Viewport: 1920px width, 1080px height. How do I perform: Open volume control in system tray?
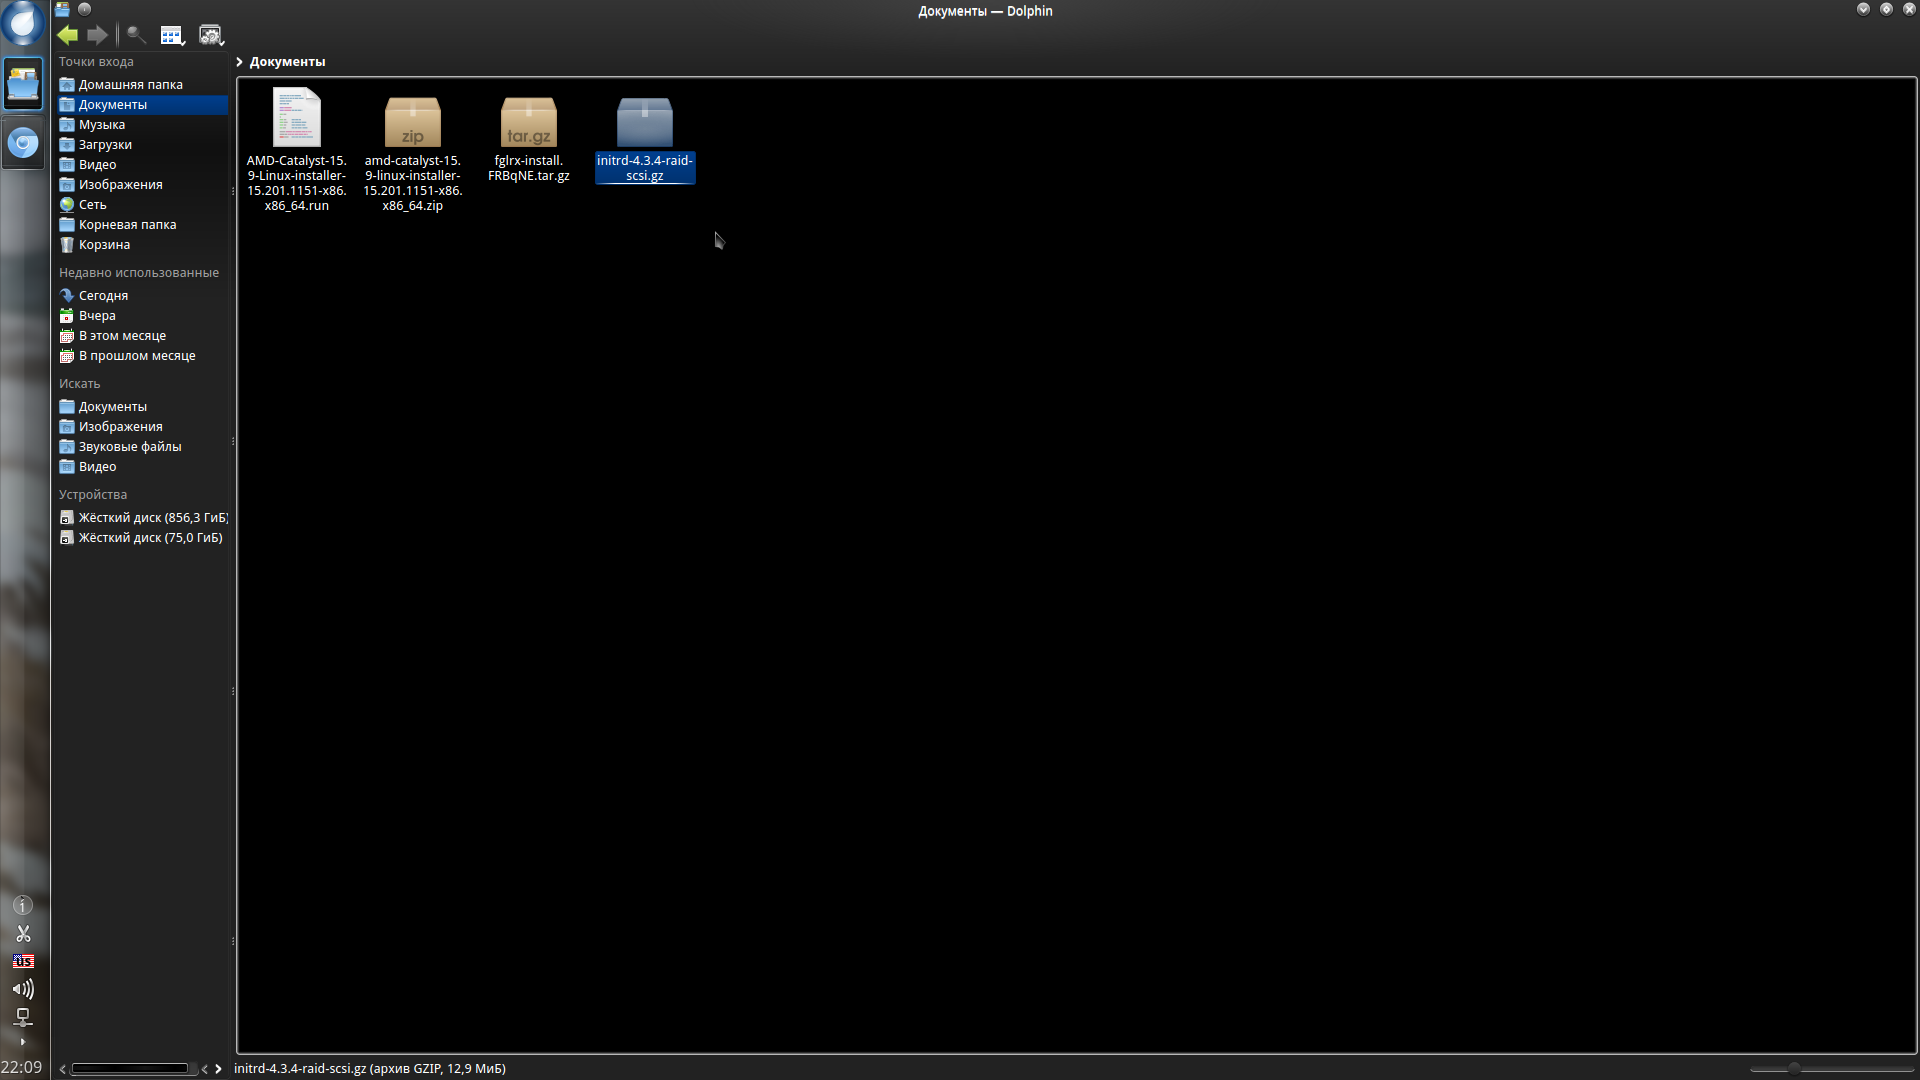[23, 989]
